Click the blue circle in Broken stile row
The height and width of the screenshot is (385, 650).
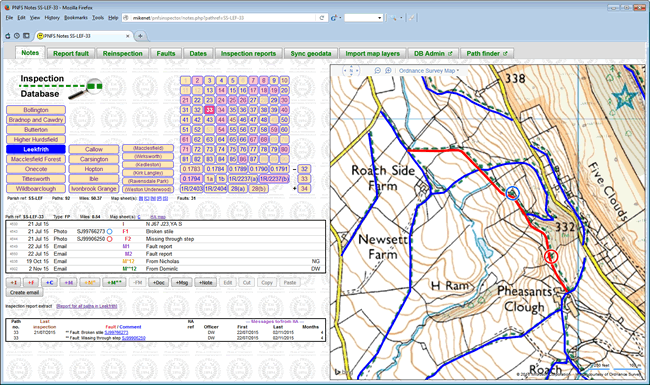click(109, 232)
